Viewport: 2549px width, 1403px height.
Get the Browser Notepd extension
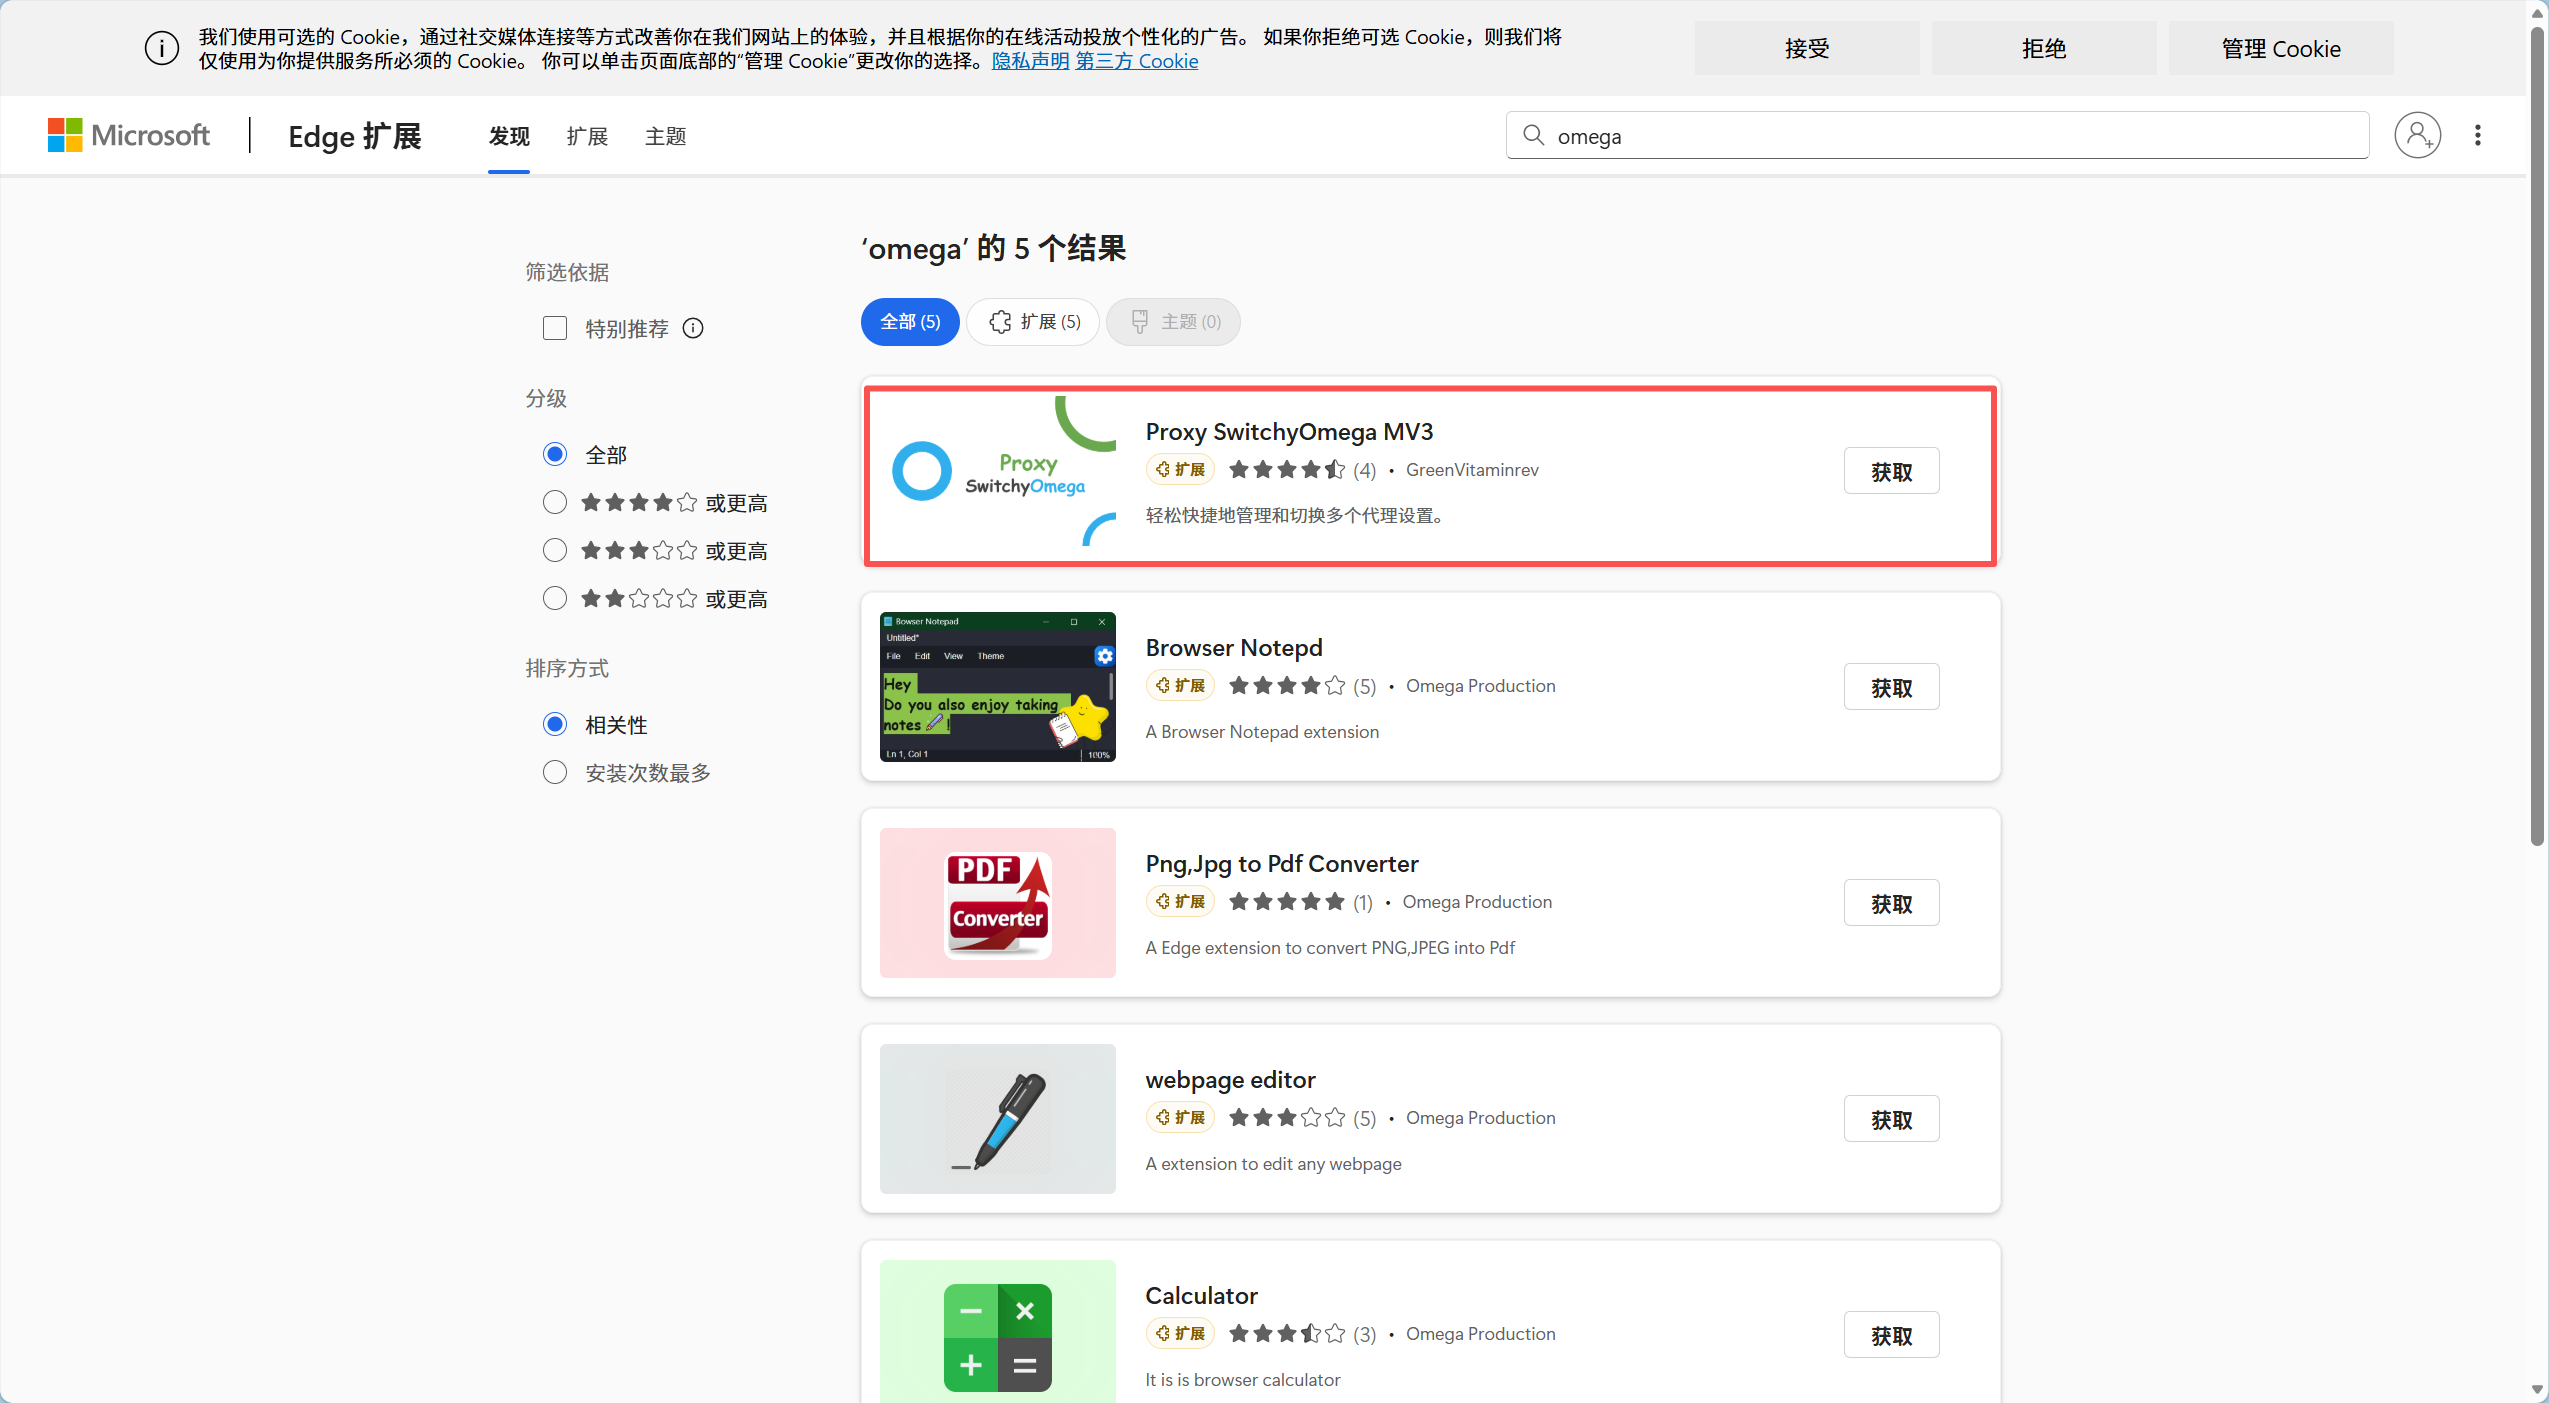[1891, 687]
